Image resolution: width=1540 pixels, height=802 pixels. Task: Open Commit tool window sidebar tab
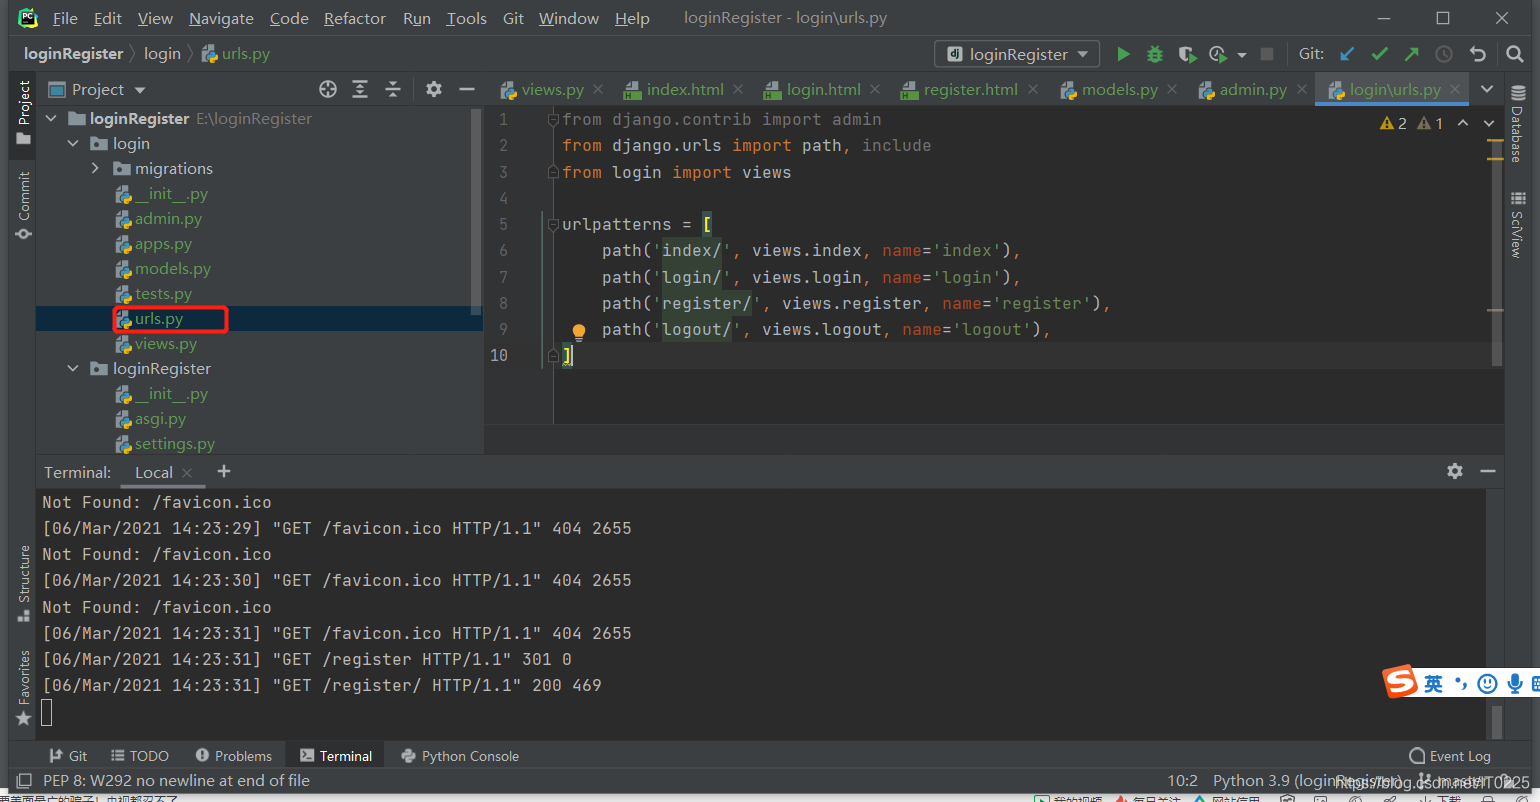click(x=23, y=205)
